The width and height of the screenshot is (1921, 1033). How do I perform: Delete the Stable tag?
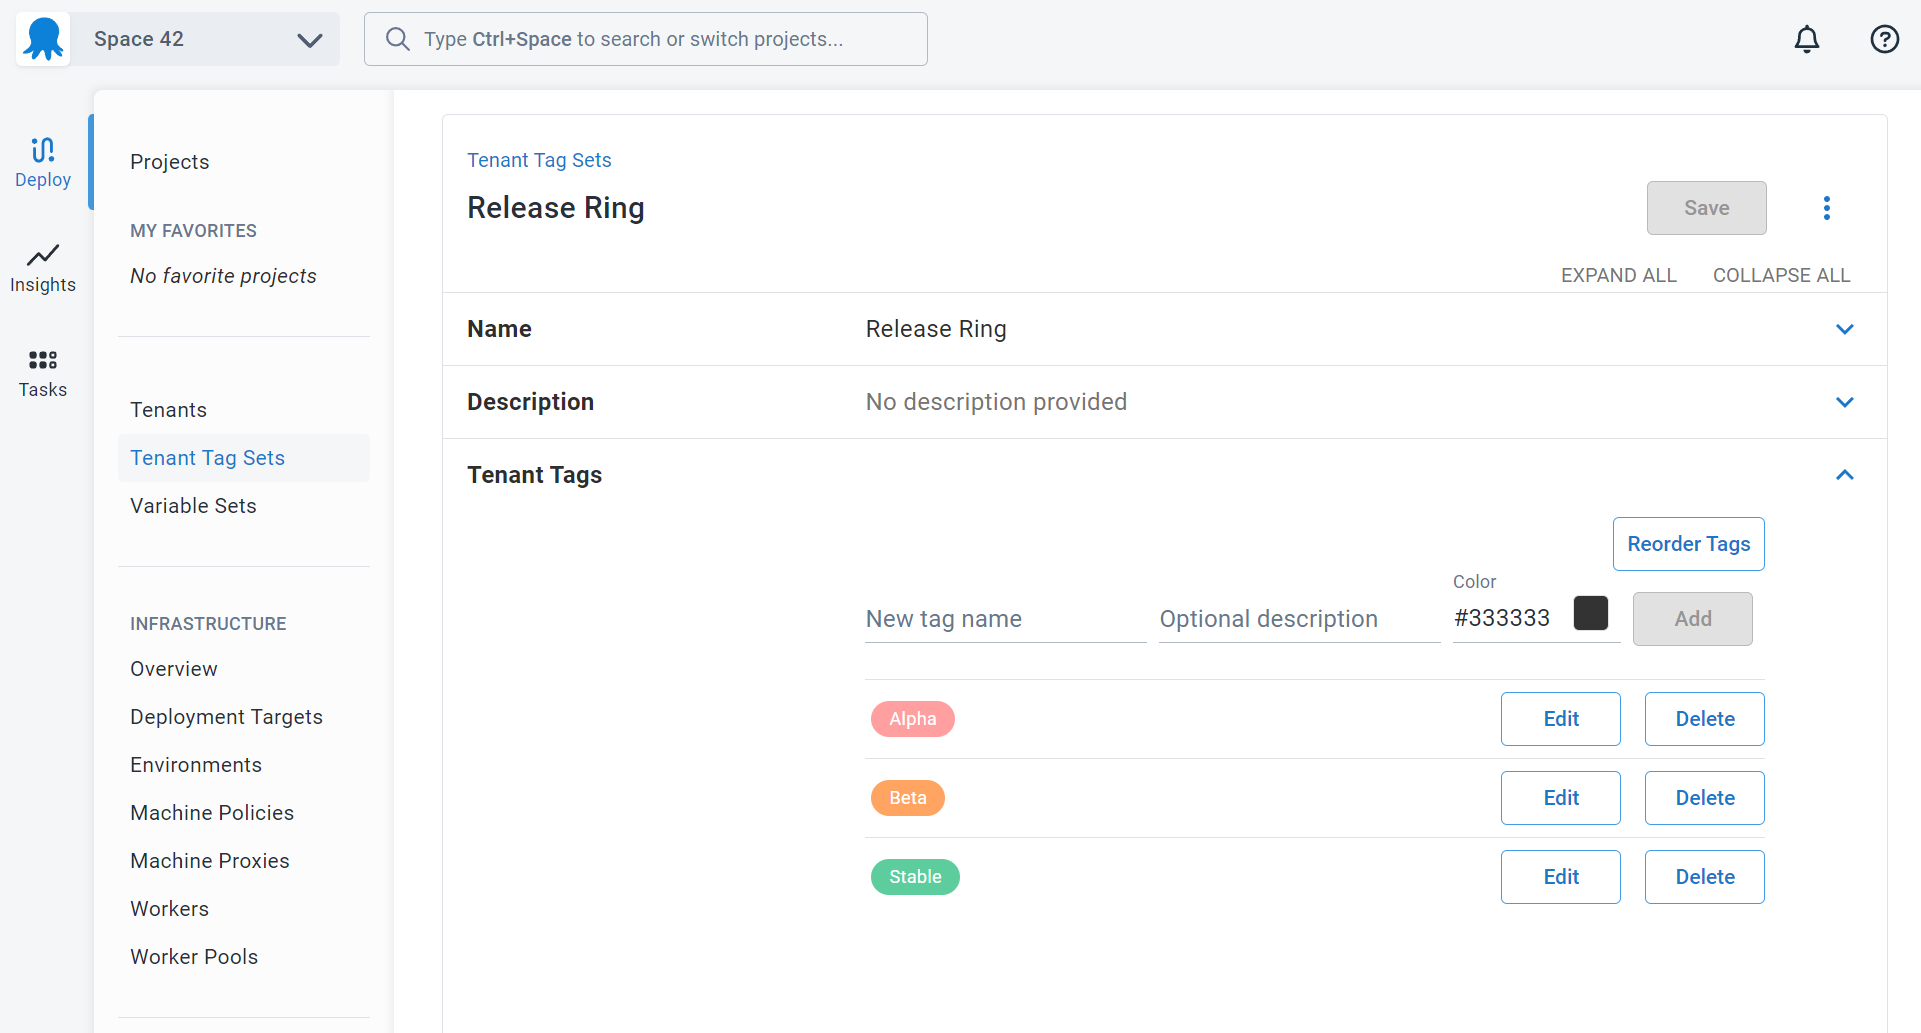pyautogui.click(x=1704, y=877)
